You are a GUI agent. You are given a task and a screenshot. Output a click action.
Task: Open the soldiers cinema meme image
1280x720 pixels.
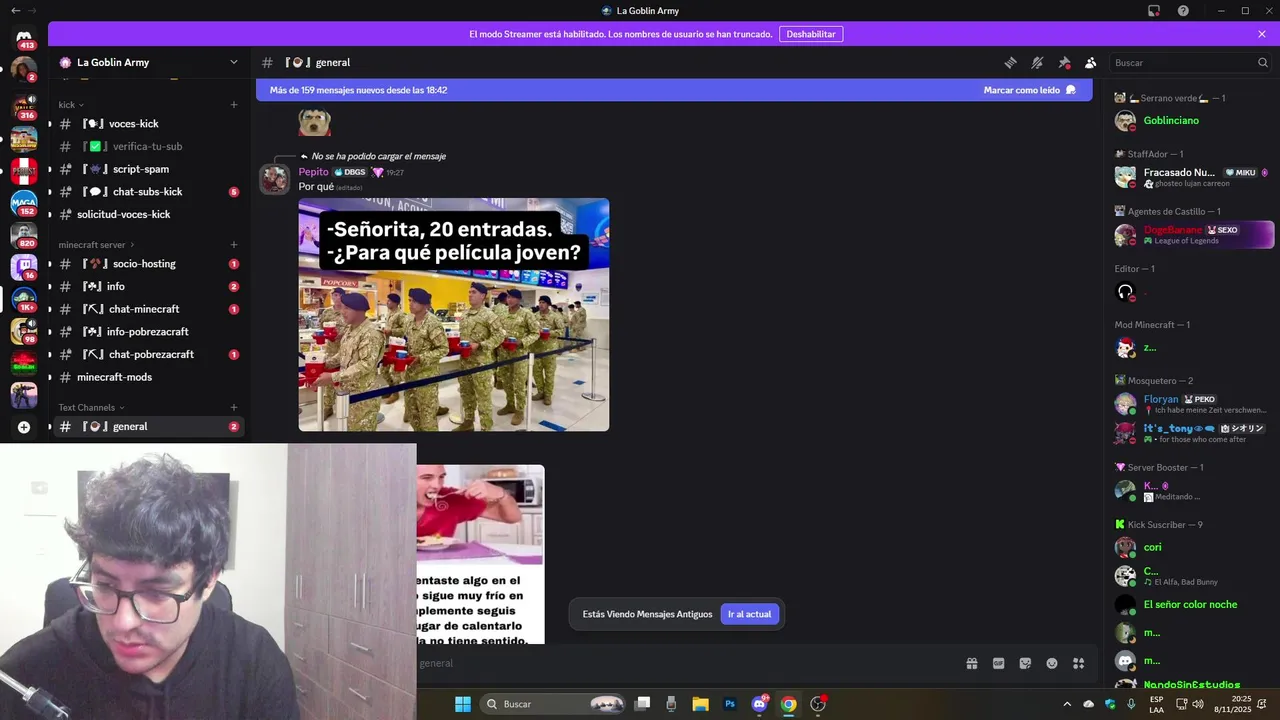click(454, 315)
